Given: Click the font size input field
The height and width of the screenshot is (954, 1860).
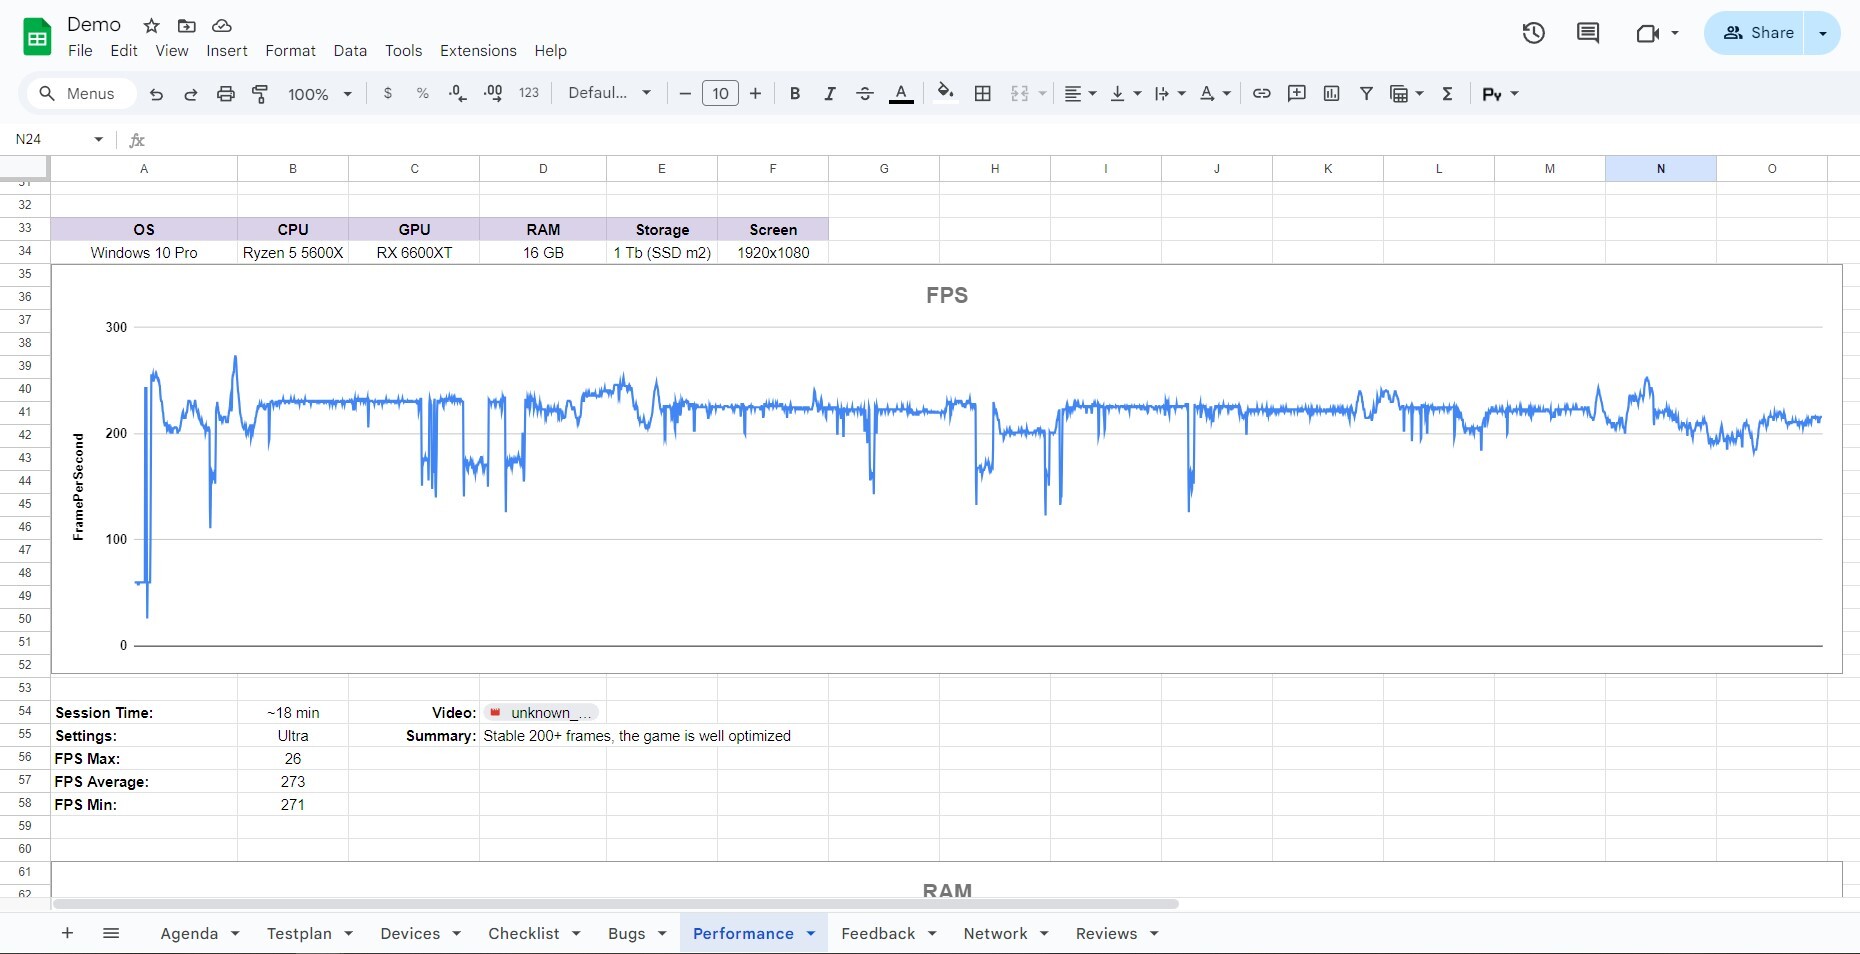Looking at the screenshot, I should click(720, 94).
